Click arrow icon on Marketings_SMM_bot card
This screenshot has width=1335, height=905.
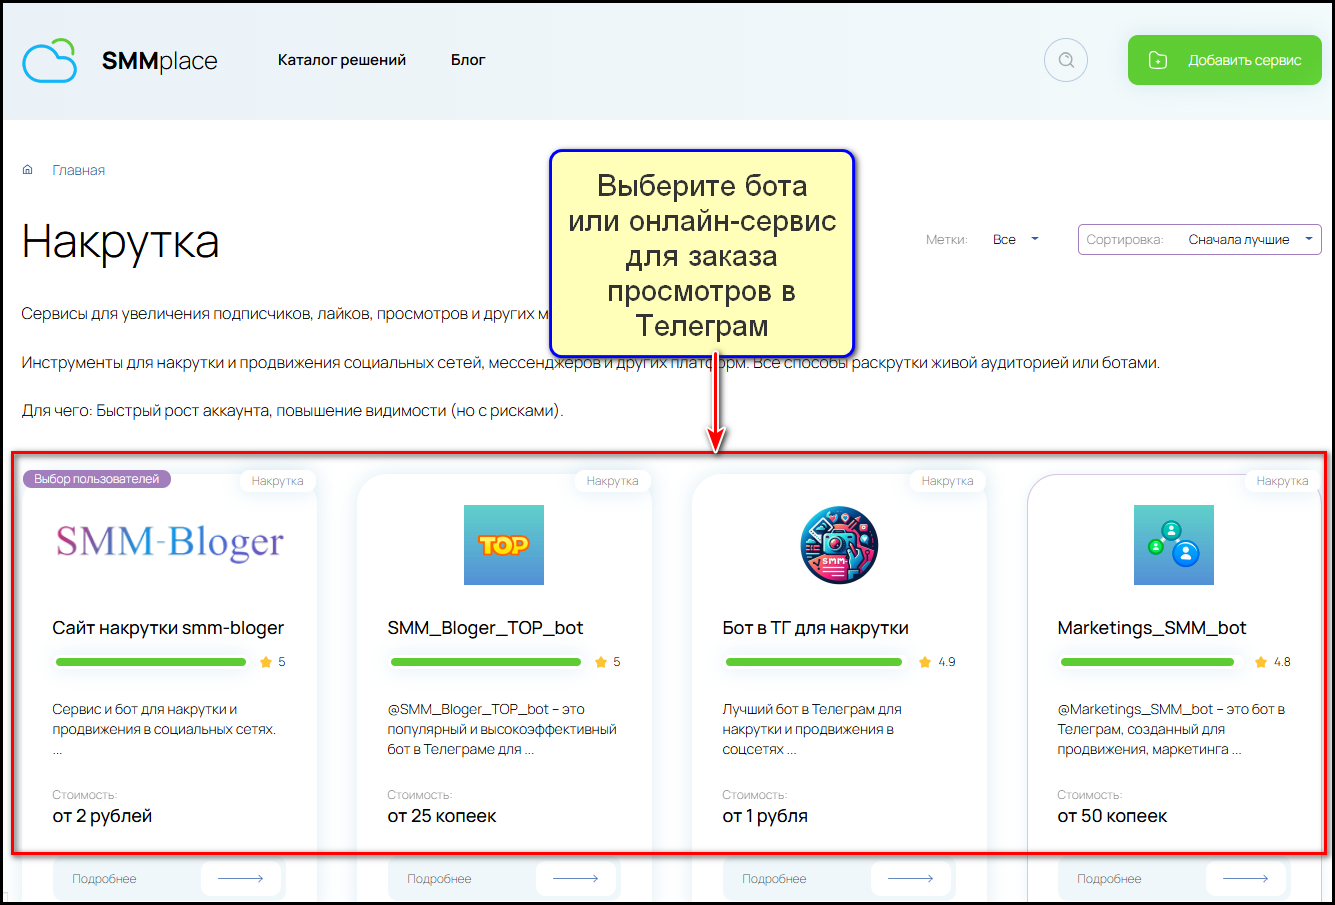point(1245,879)
